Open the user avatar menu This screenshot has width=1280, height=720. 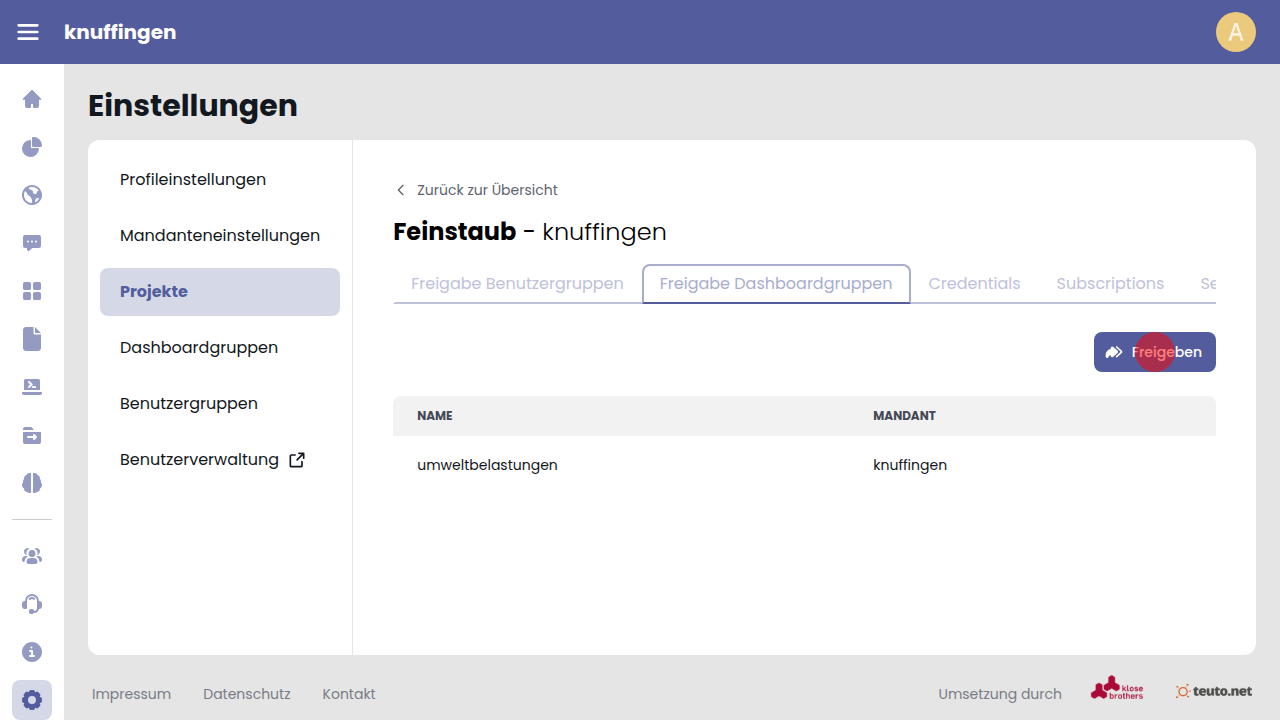point(1235,32)
